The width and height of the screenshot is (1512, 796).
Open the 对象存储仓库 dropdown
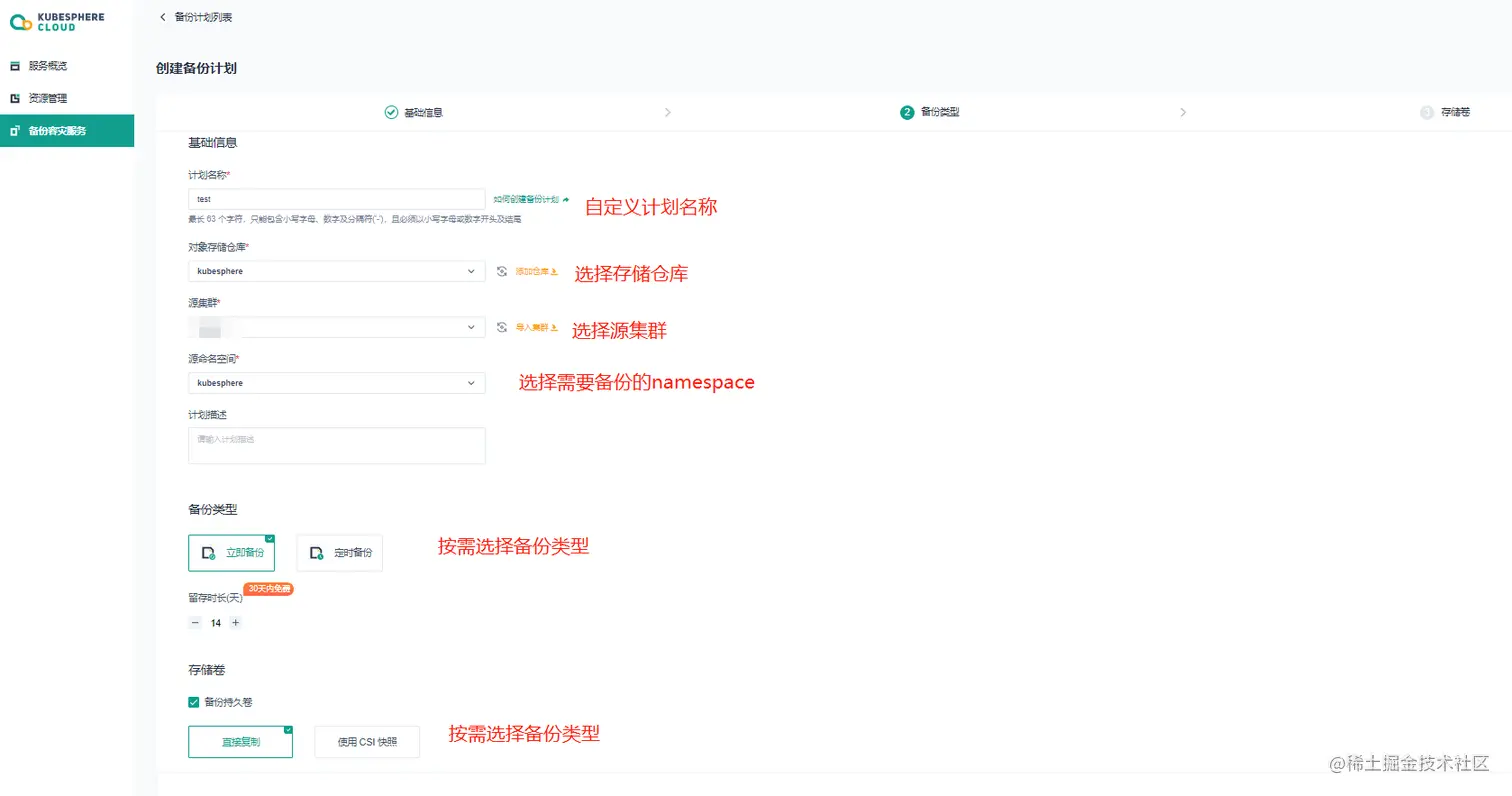337,271
